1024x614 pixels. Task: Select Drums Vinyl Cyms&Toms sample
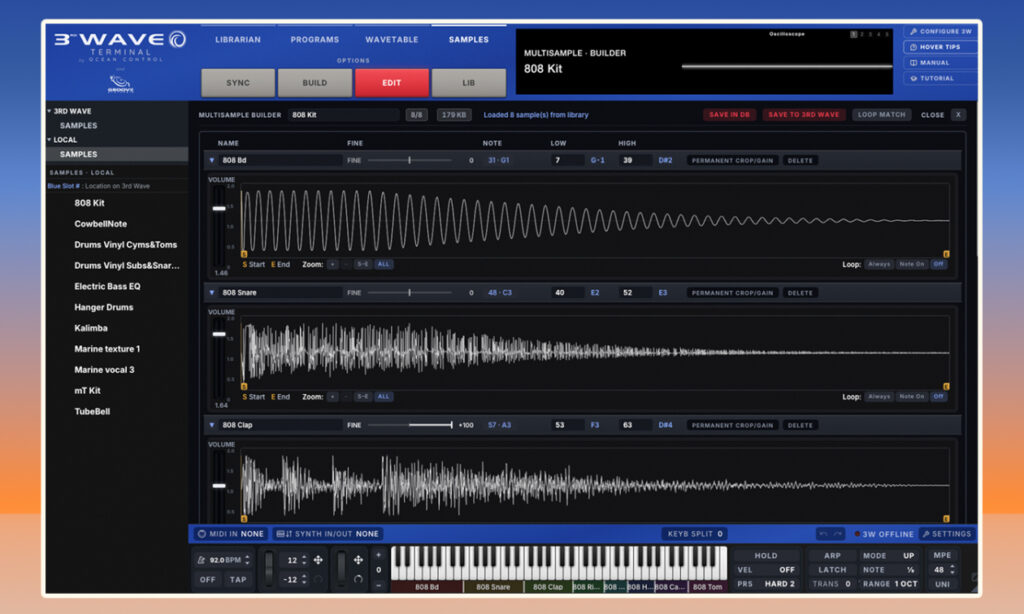tap(125, 245)
